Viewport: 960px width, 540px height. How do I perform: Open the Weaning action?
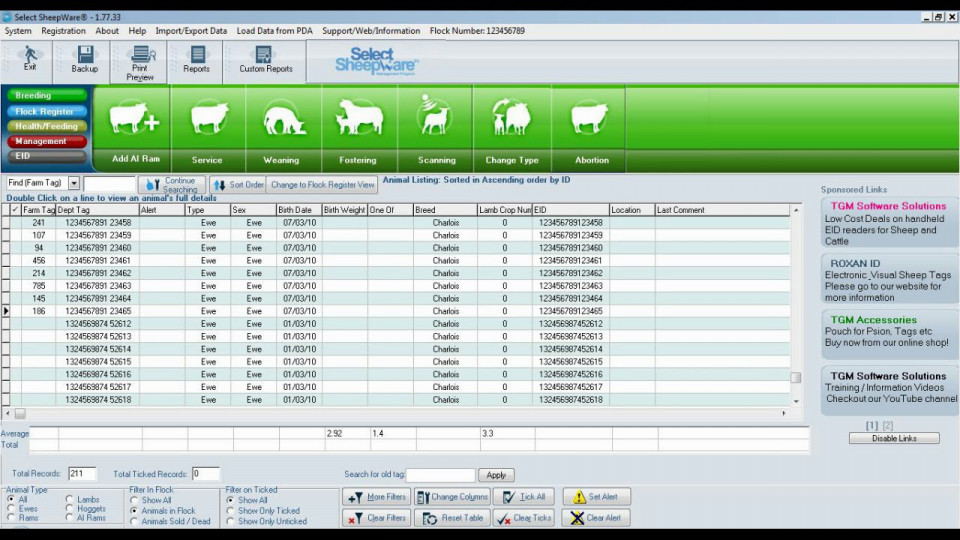[x=282, y=130]
